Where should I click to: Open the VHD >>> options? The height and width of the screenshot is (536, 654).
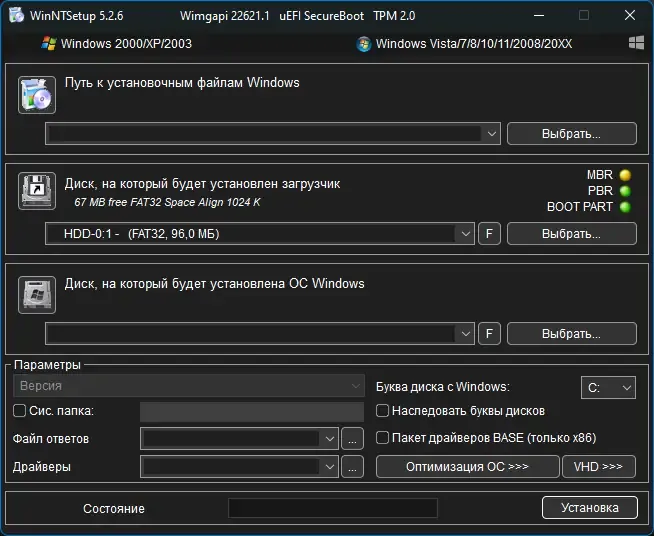(599, 466)
